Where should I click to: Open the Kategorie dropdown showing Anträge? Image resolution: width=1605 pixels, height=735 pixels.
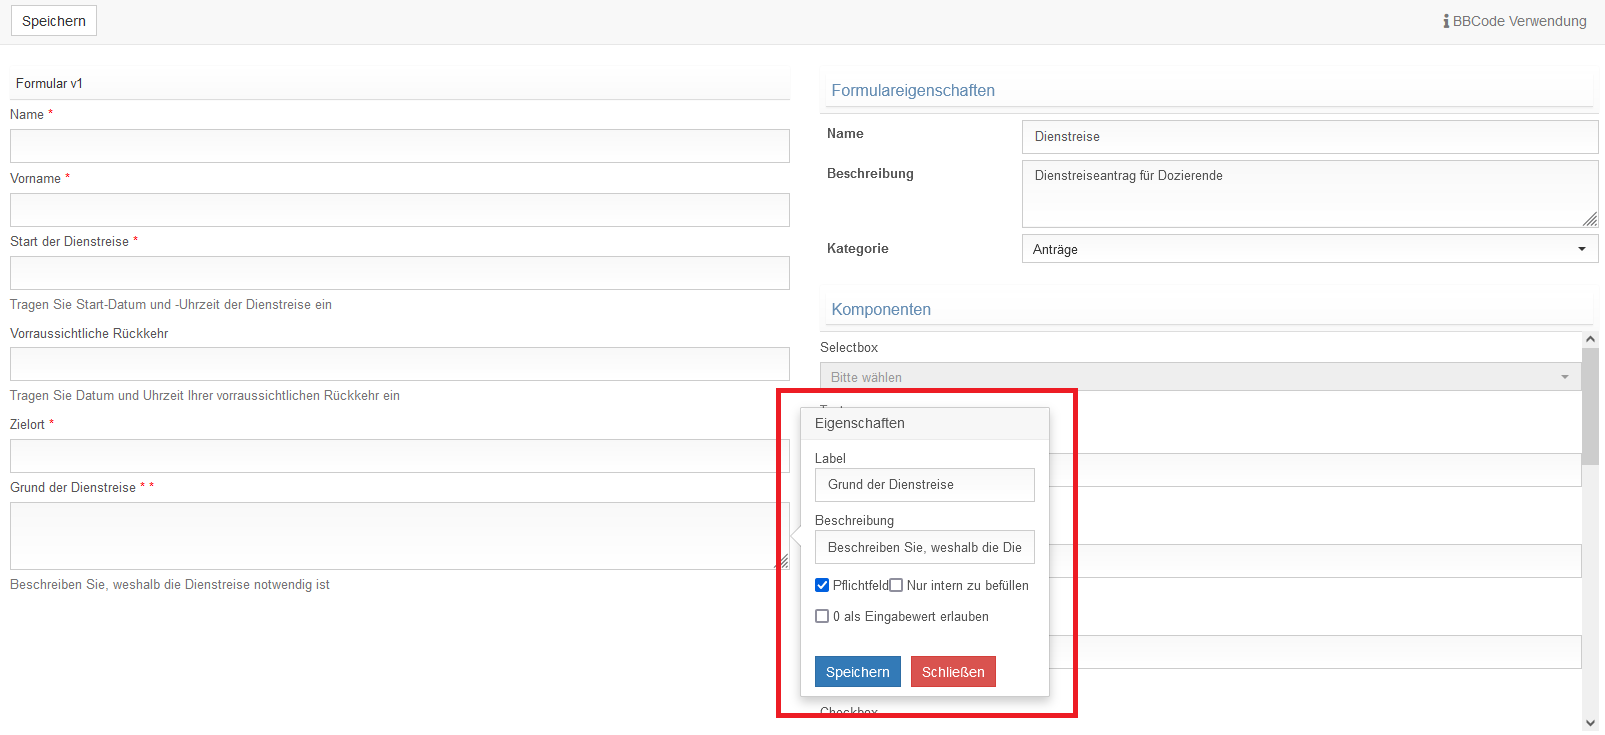pyautogui.click(x=1310, y=249)
